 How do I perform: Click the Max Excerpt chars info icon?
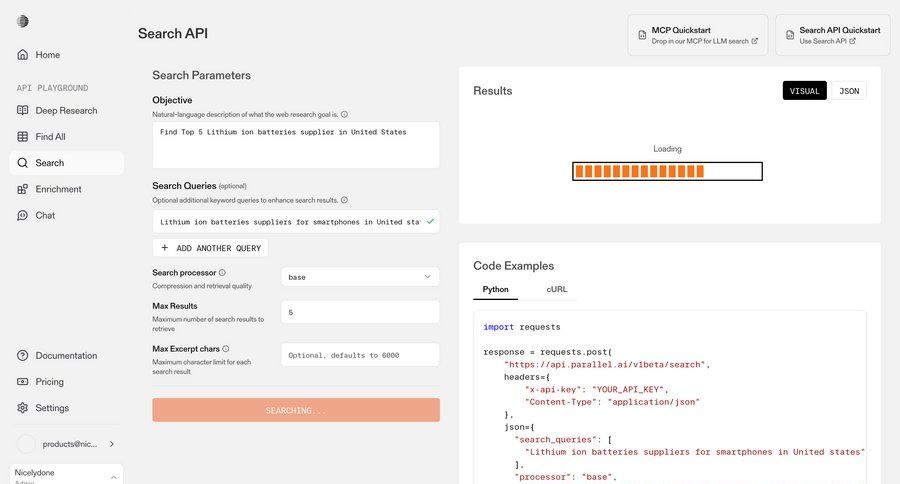click(226, 348)
